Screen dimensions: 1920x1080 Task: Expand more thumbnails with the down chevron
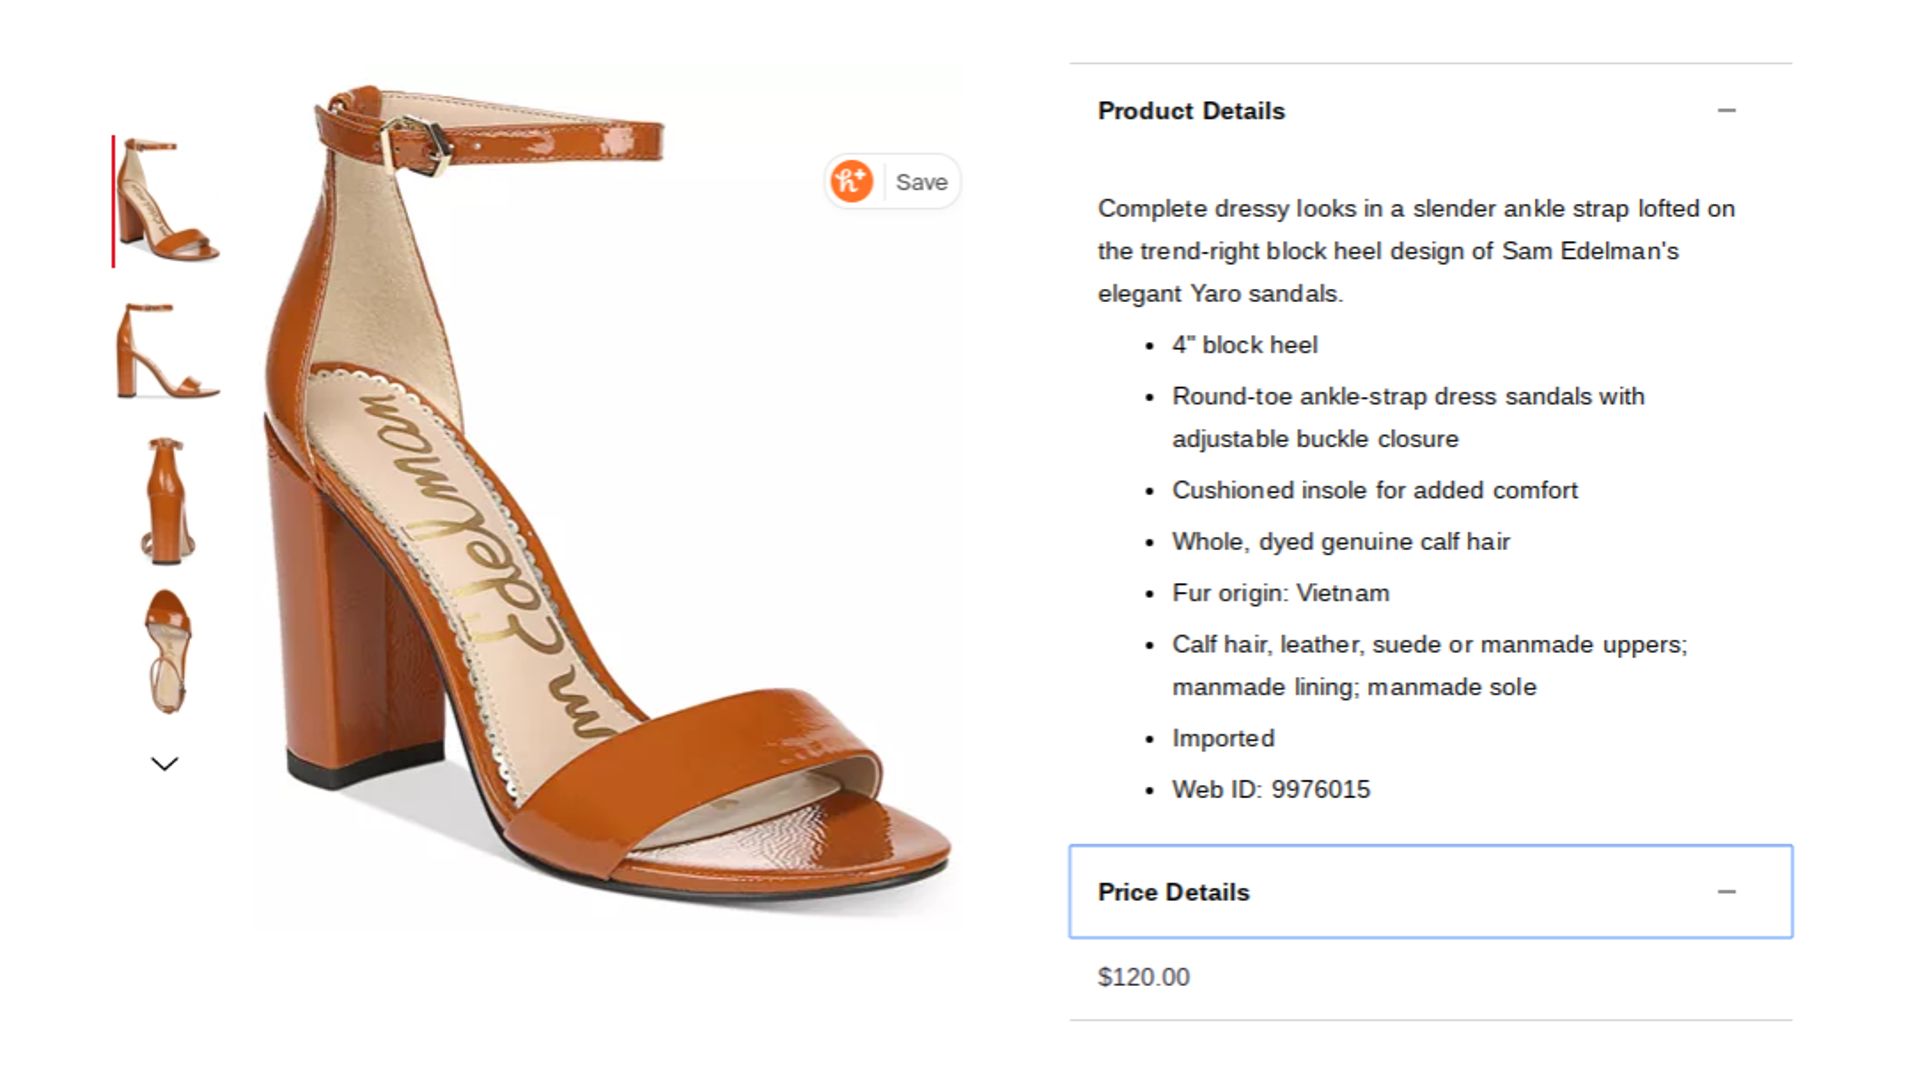(x=164, y=764)
